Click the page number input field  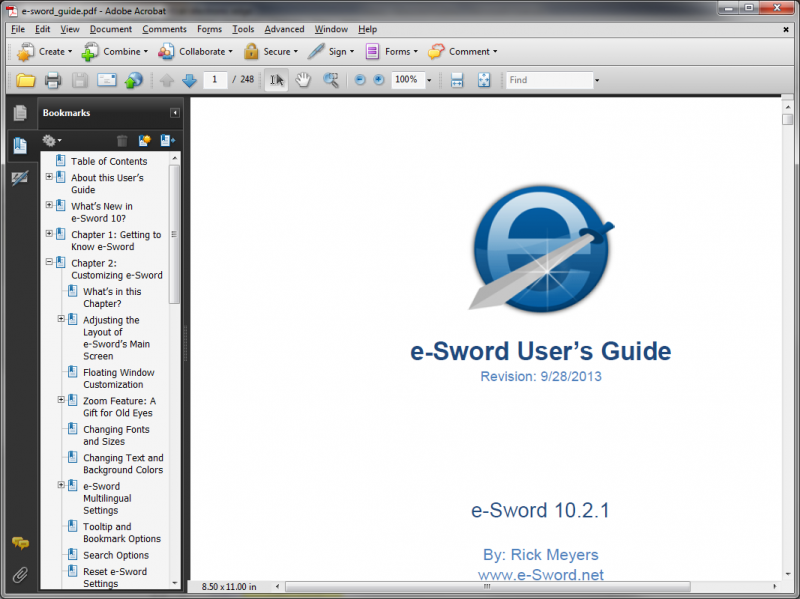215,80
